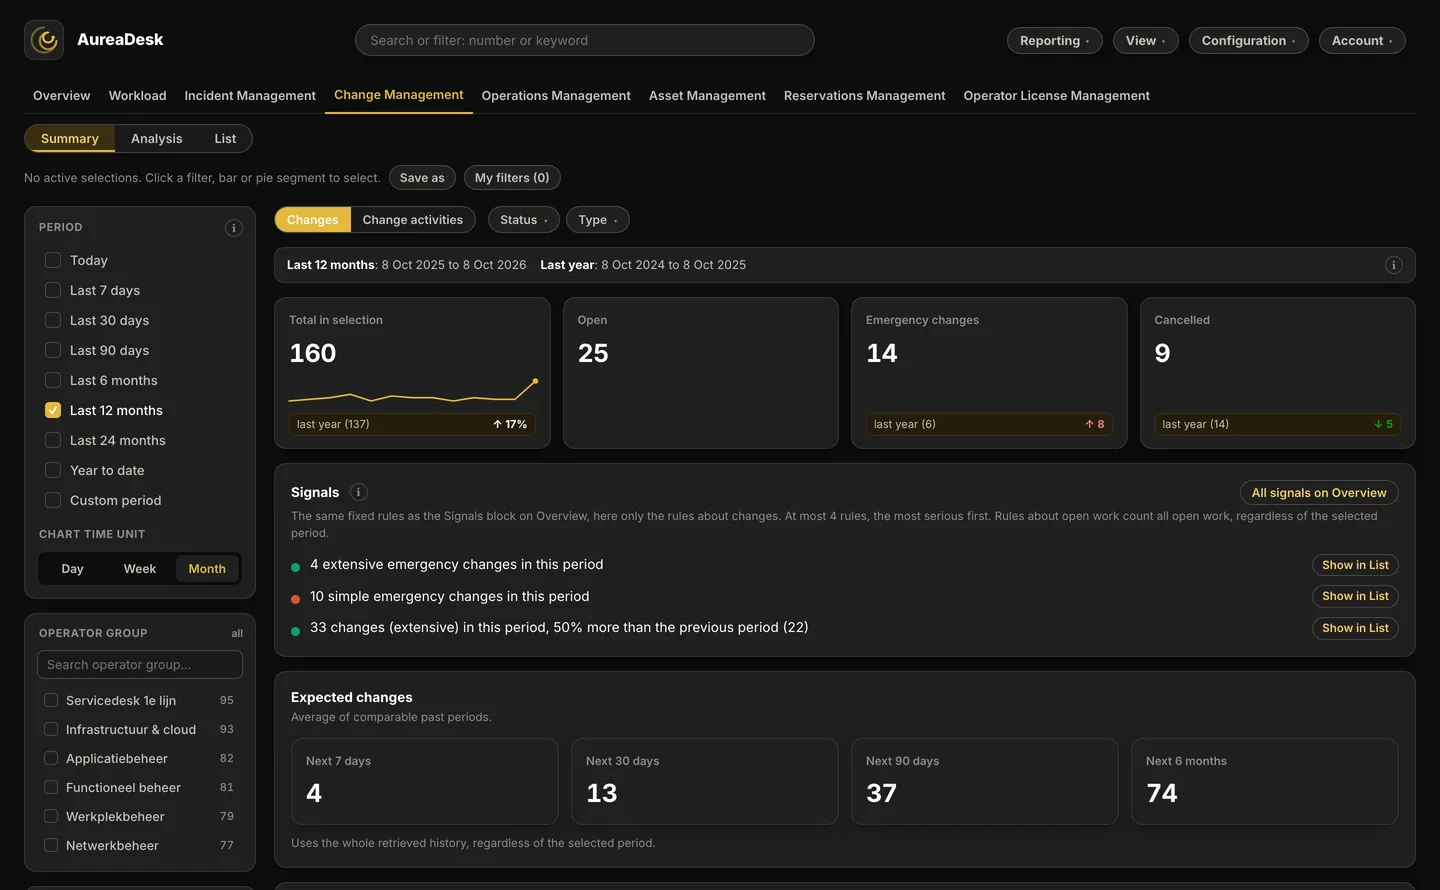This screenshot has width=1440, height=890.
Task: Set chart time unit to Week
Action: [140, 569]
